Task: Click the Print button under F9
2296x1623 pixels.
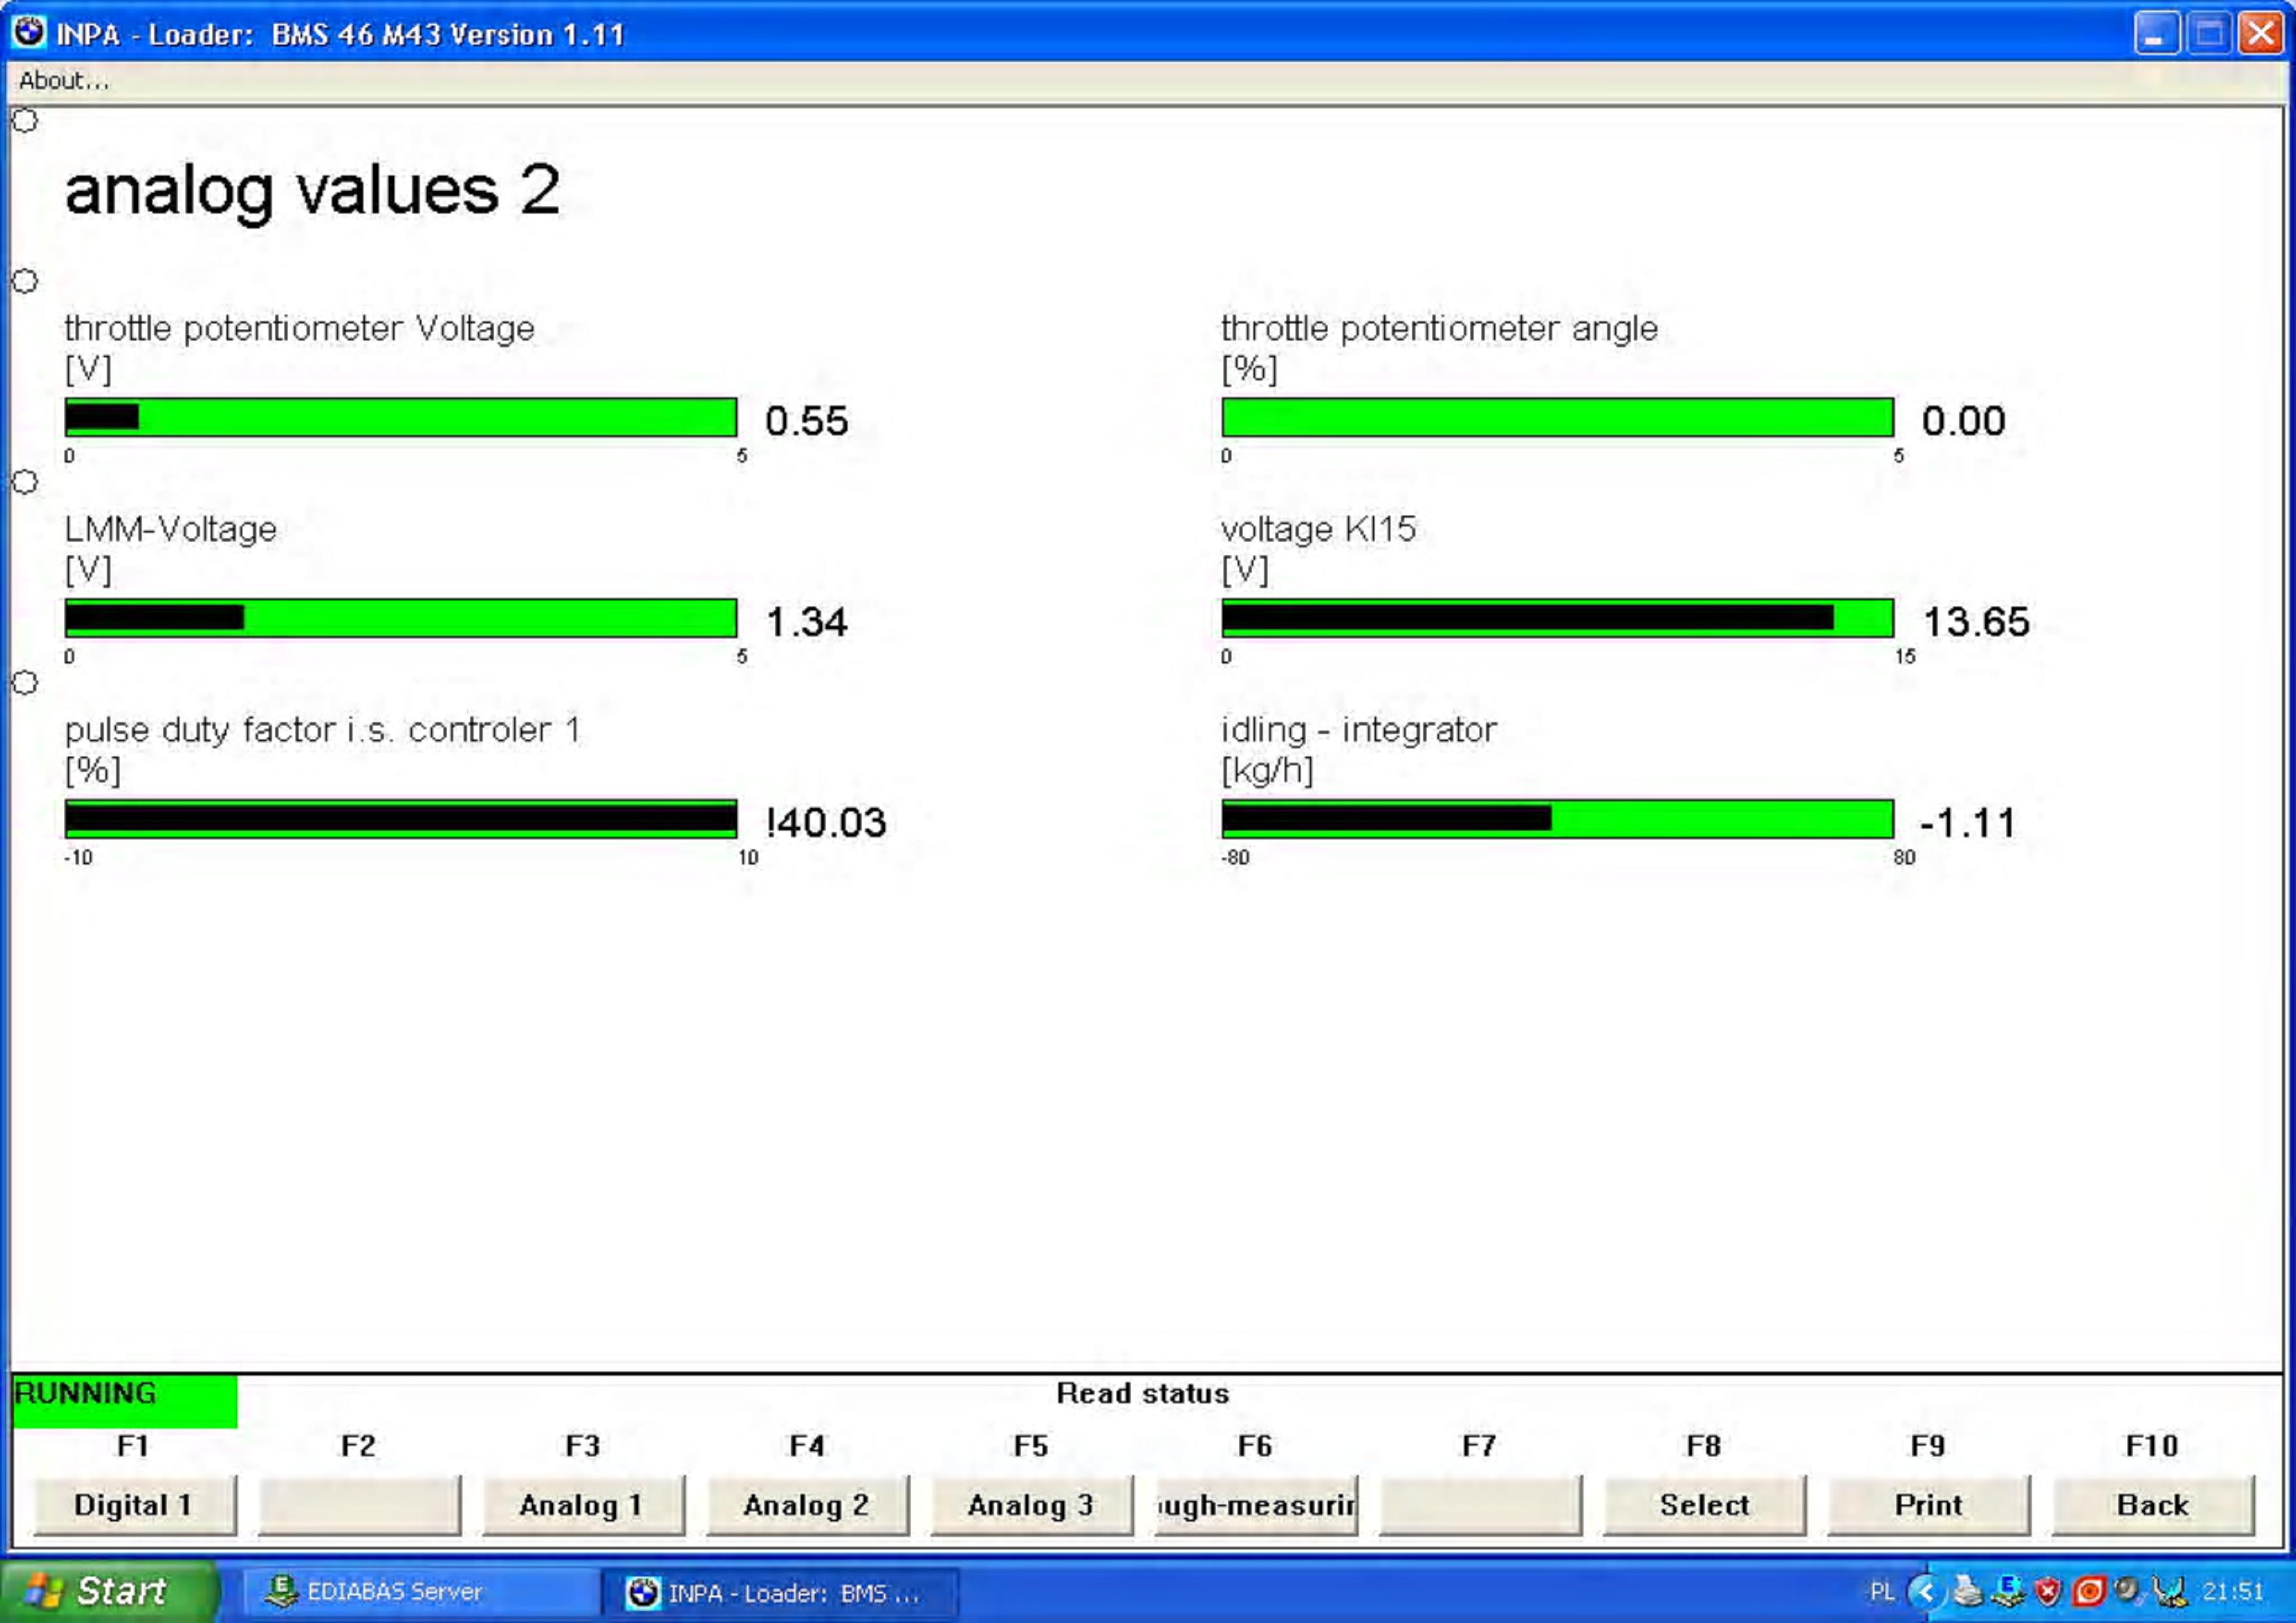Action: point(1927,1505)
